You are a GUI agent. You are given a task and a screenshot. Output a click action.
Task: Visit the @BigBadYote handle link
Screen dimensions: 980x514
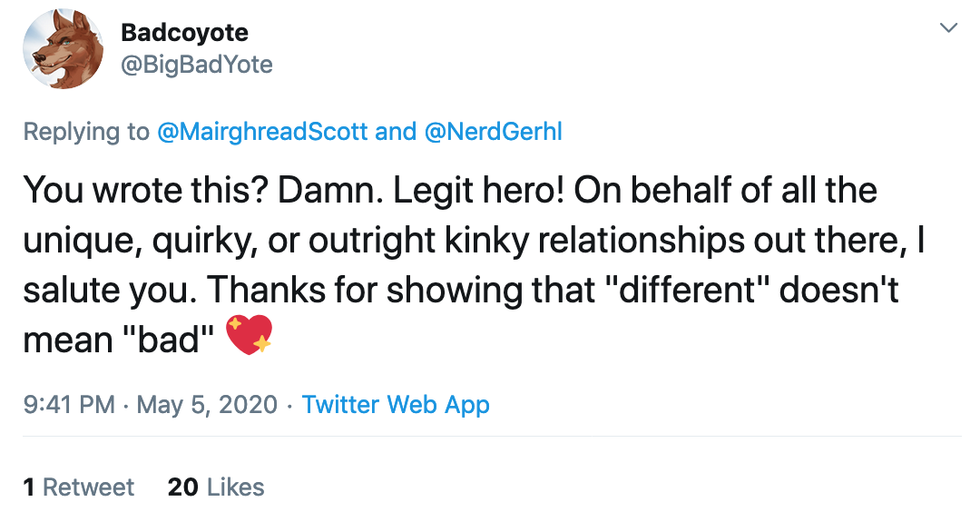coord(196,65)
